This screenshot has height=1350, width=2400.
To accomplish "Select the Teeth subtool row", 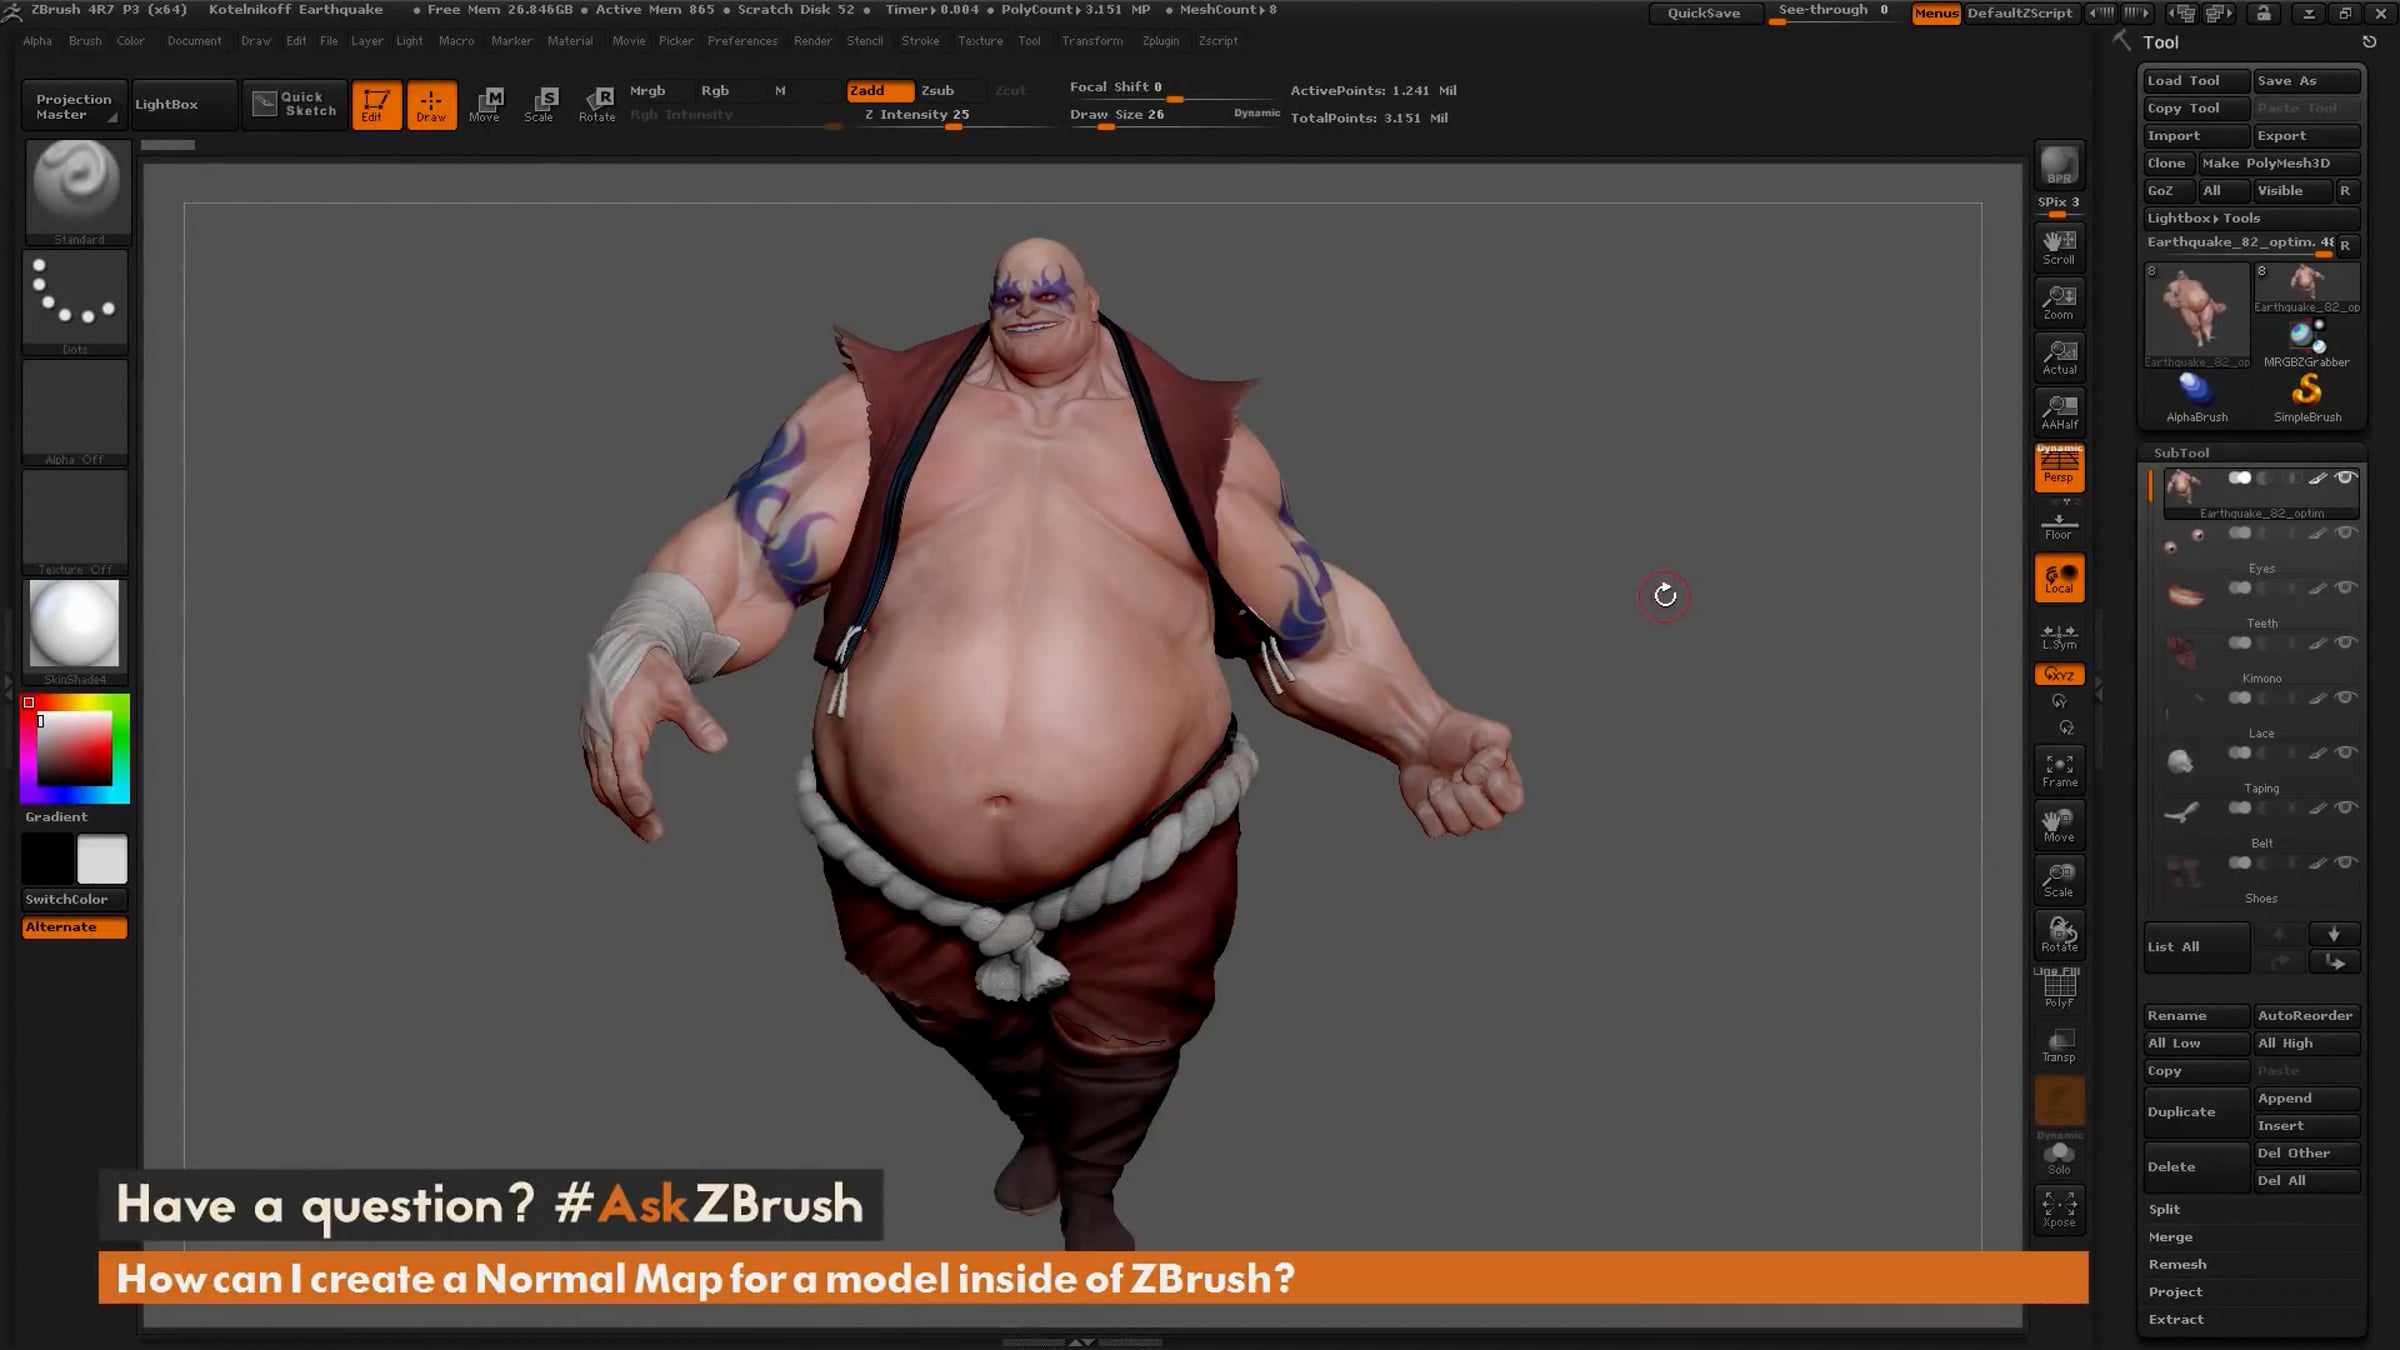I will [x=2261, y=603].
